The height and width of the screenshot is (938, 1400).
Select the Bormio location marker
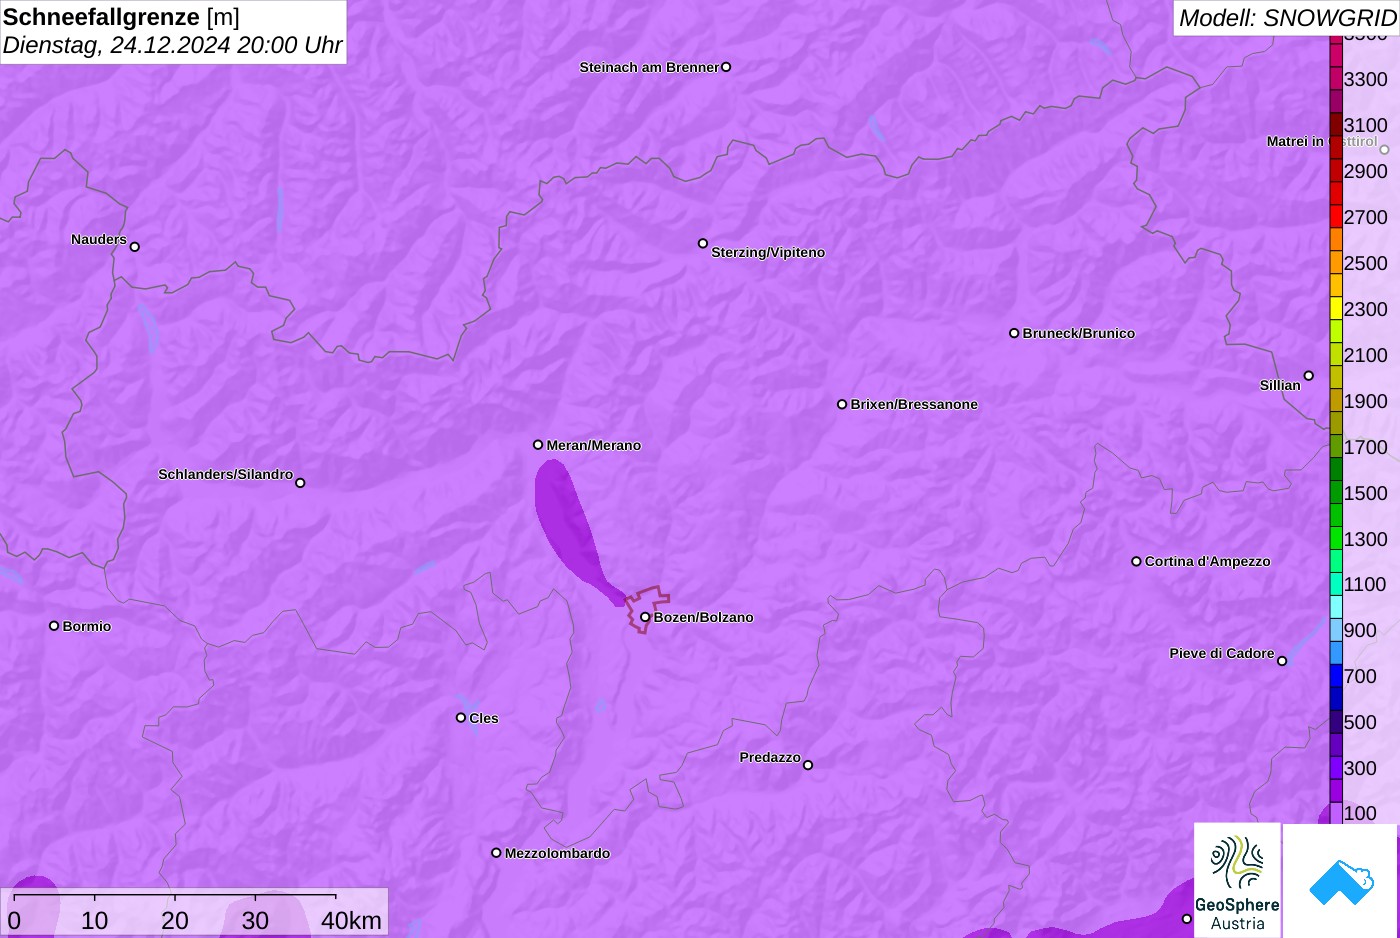[x=54, y=626]
